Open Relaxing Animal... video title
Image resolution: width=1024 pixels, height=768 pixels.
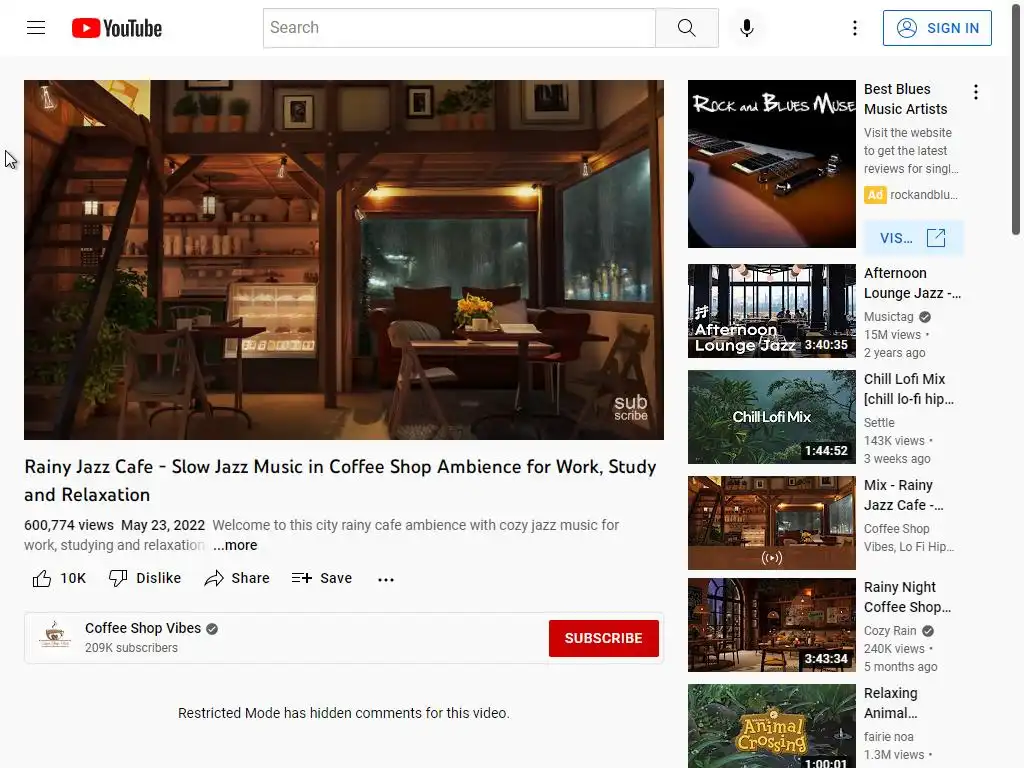[x=890, y=703]
